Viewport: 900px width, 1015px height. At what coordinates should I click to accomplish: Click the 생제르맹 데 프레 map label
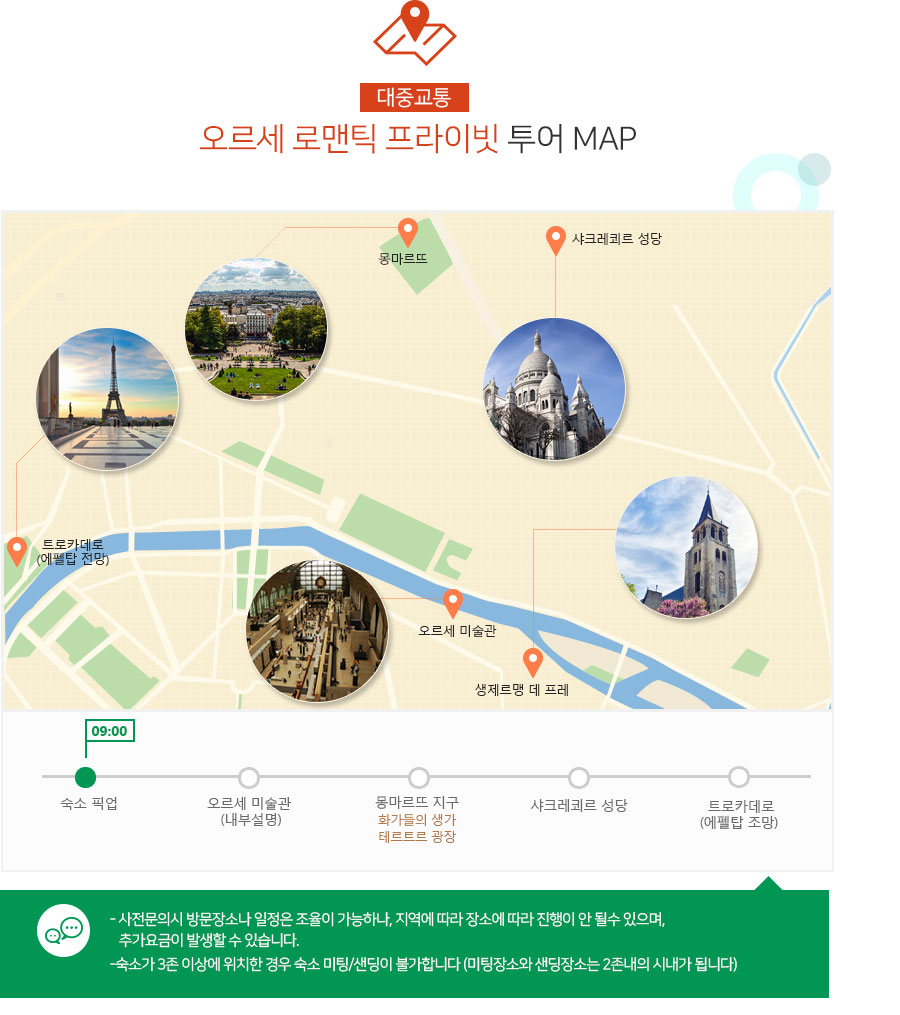click(x=522, y=690)
